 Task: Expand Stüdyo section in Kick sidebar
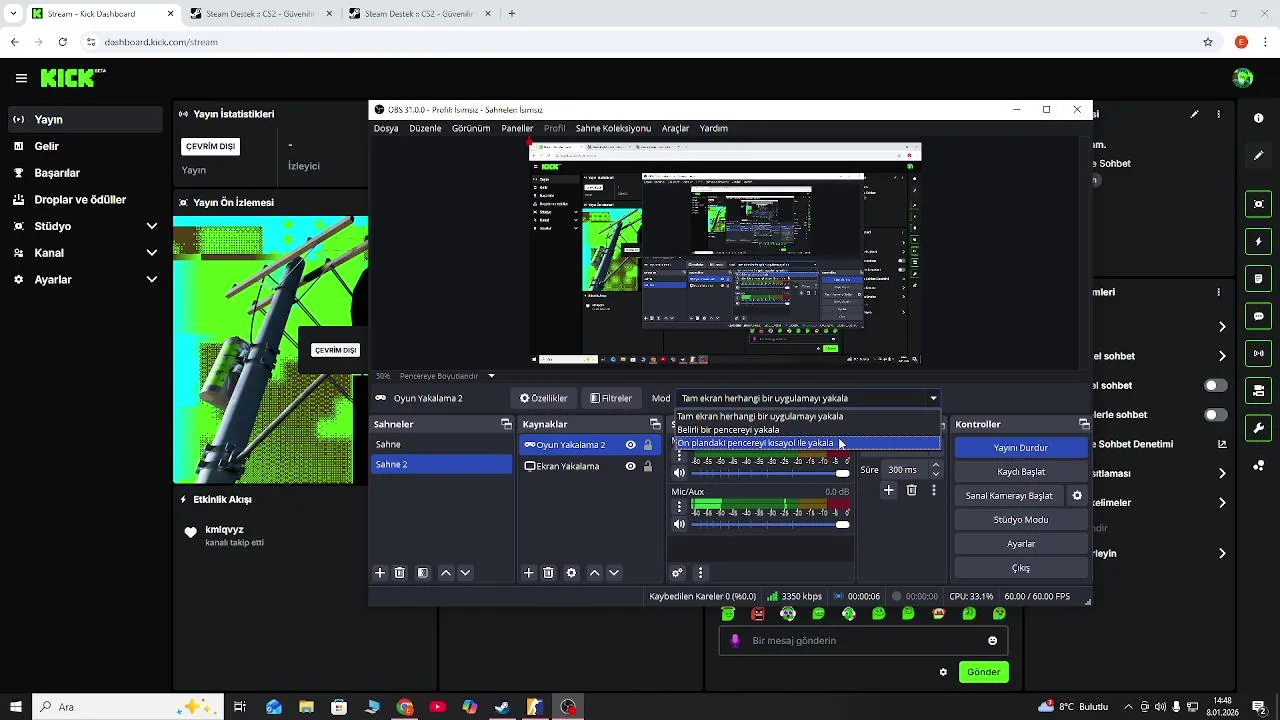pyautogui.click(x=151, y=226)
